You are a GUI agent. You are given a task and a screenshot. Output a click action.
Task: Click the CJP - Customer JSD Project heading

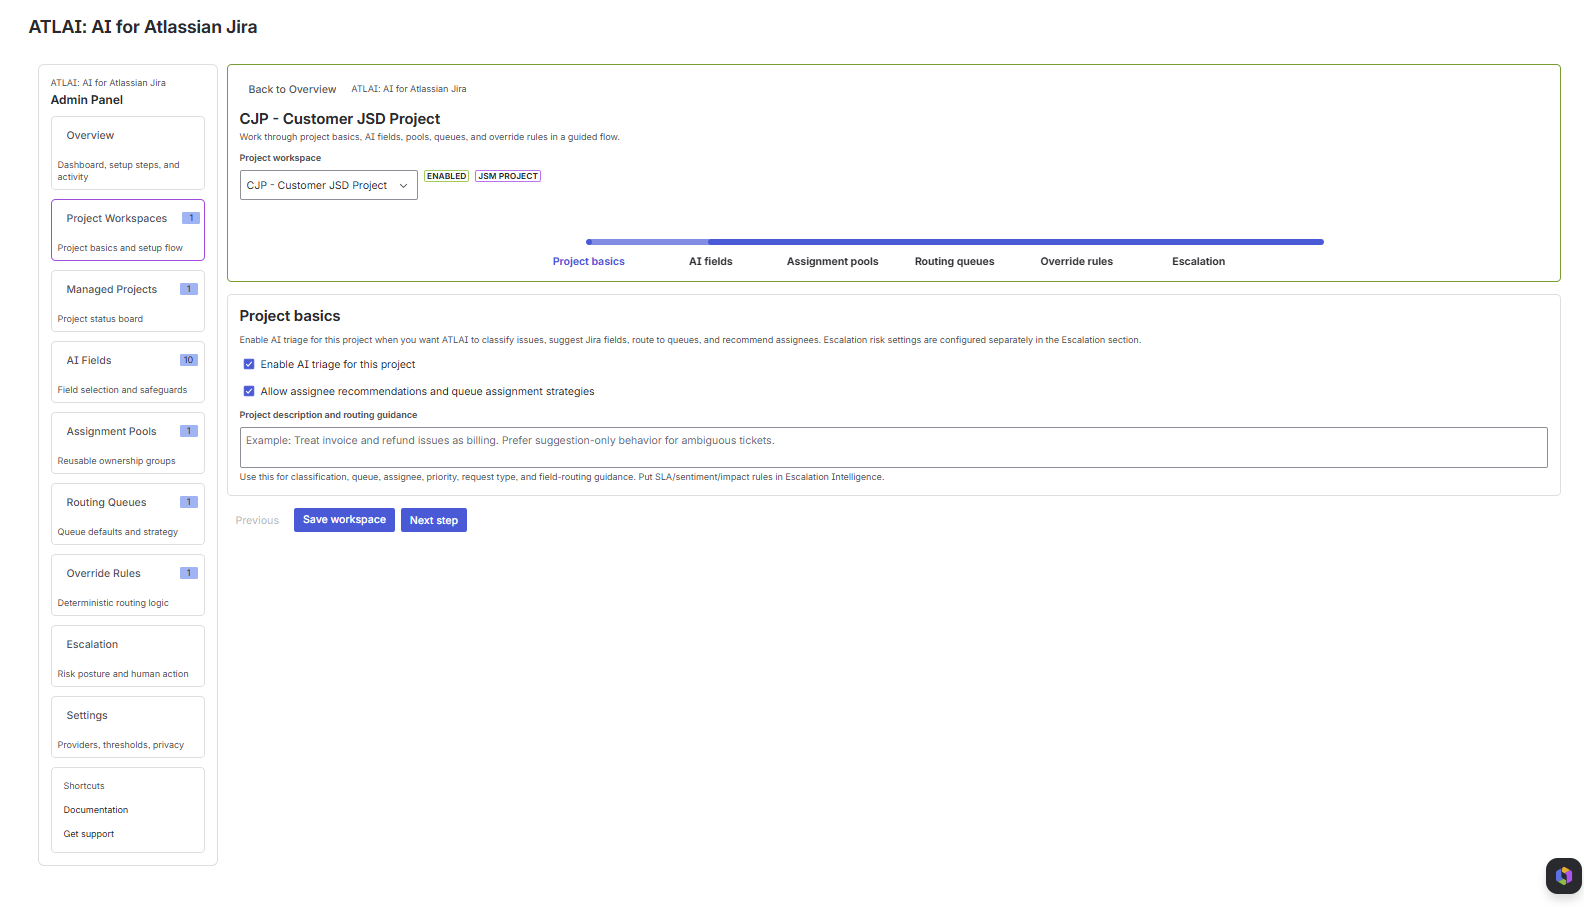click(x=340, y=119)
